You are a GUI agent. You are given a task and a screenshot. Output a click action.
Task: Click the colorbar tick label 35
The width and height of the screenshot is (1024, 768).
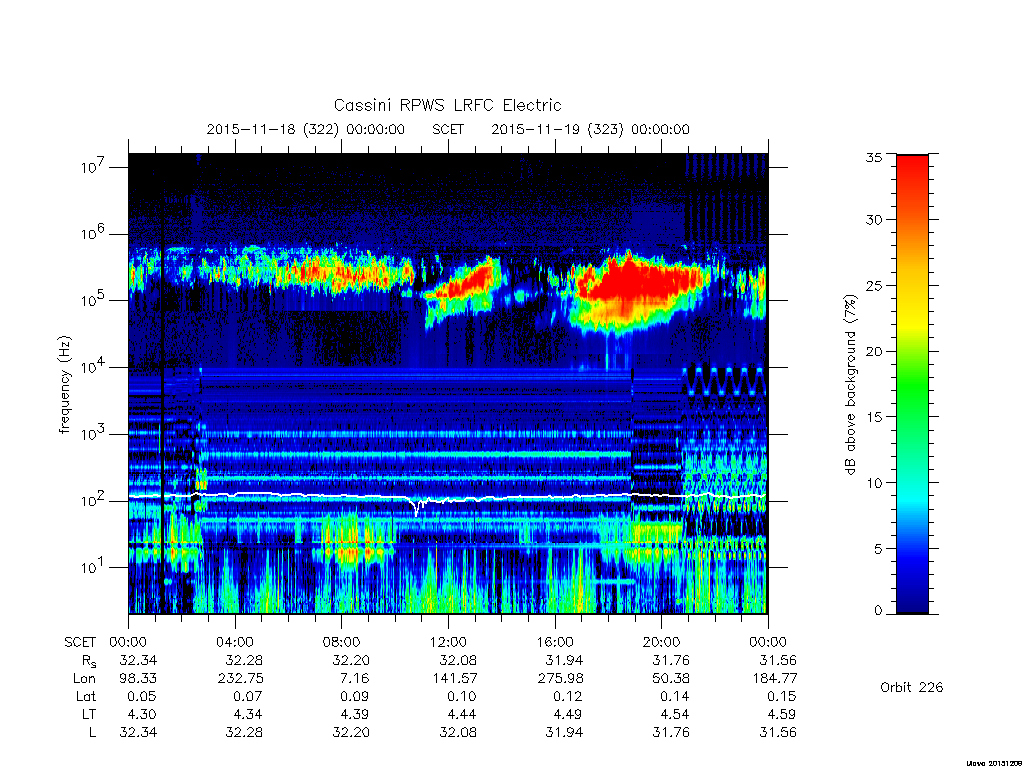pyautogui.click(x=873, y=157)
